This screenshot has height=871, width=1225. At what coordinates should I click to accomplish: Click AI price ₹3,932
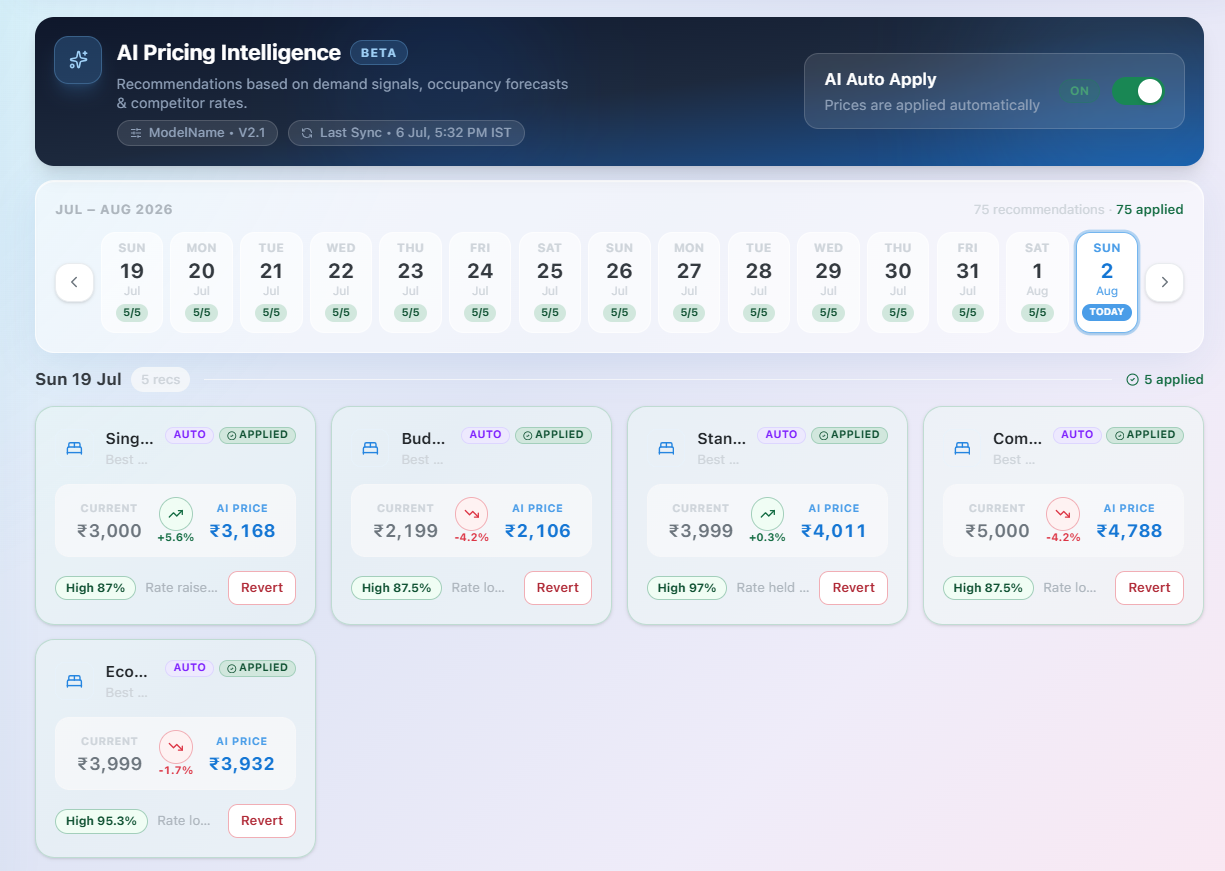(x=242, y=764)
